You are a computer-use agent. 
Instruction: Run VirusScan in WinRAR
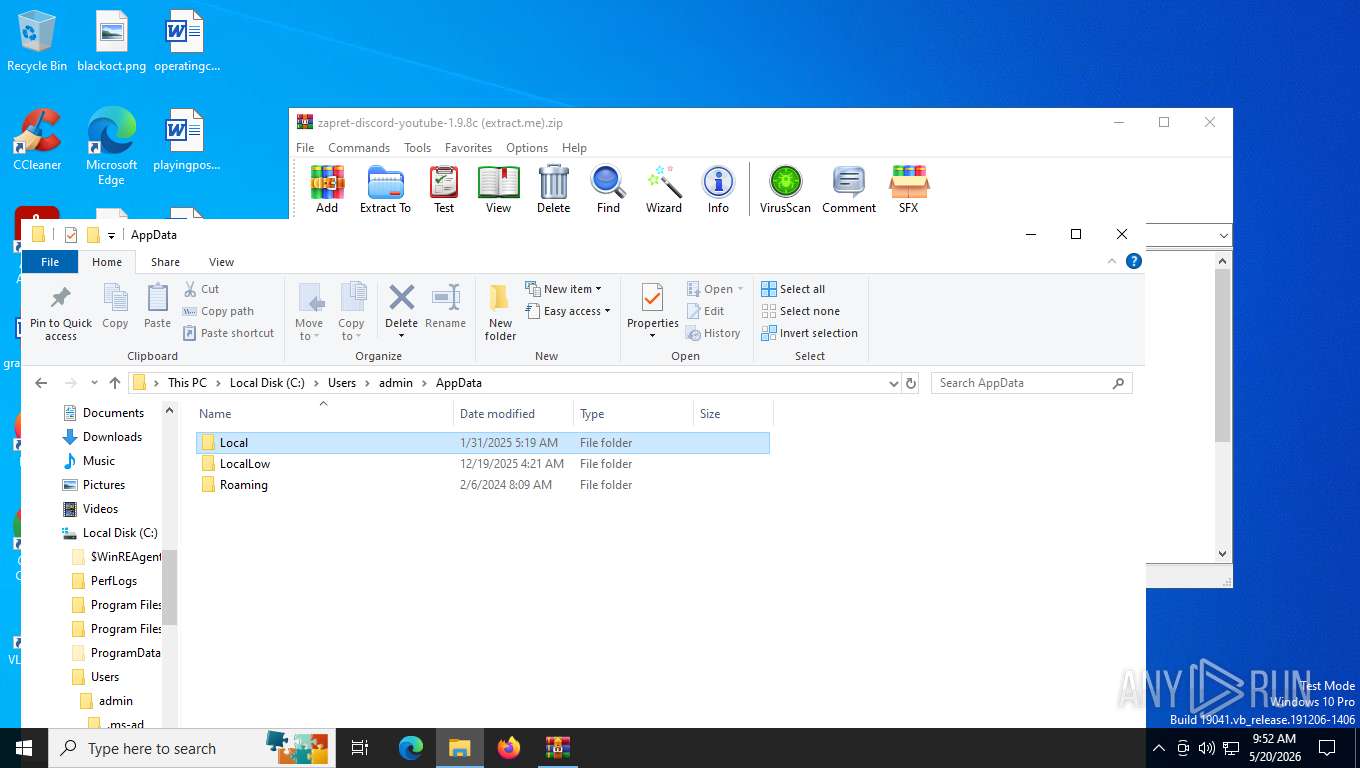(785, 190)
